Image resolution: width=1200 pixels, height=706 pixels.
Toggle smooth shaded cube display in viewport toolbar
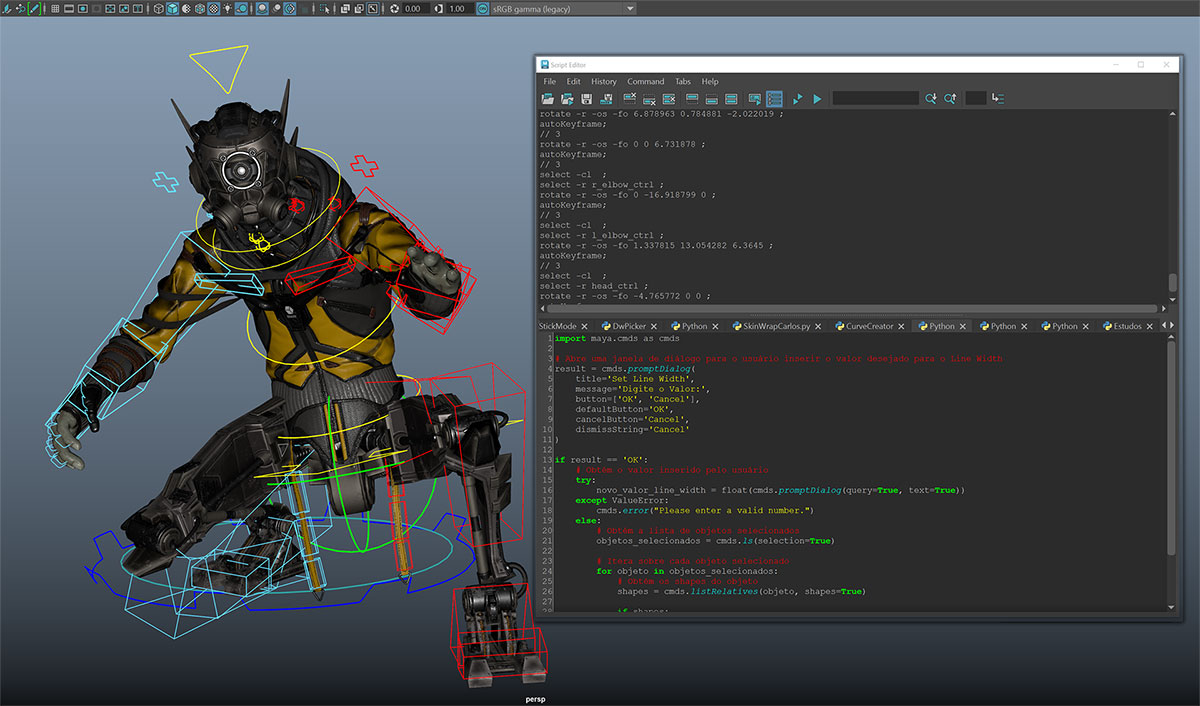tap(172, 8)
